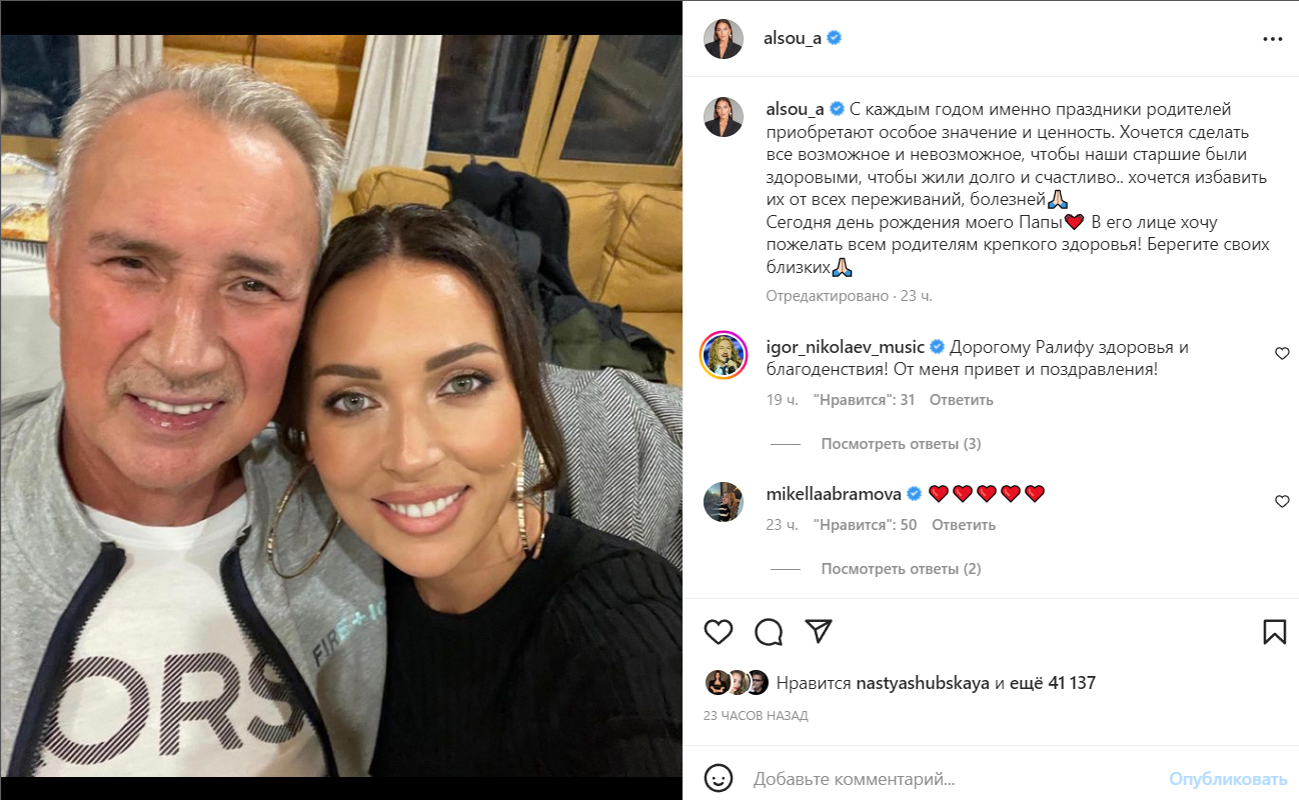Open nastyashubskaya profile from likes
The width and height of the screenshot is (1299, 800).
point(923,683)
